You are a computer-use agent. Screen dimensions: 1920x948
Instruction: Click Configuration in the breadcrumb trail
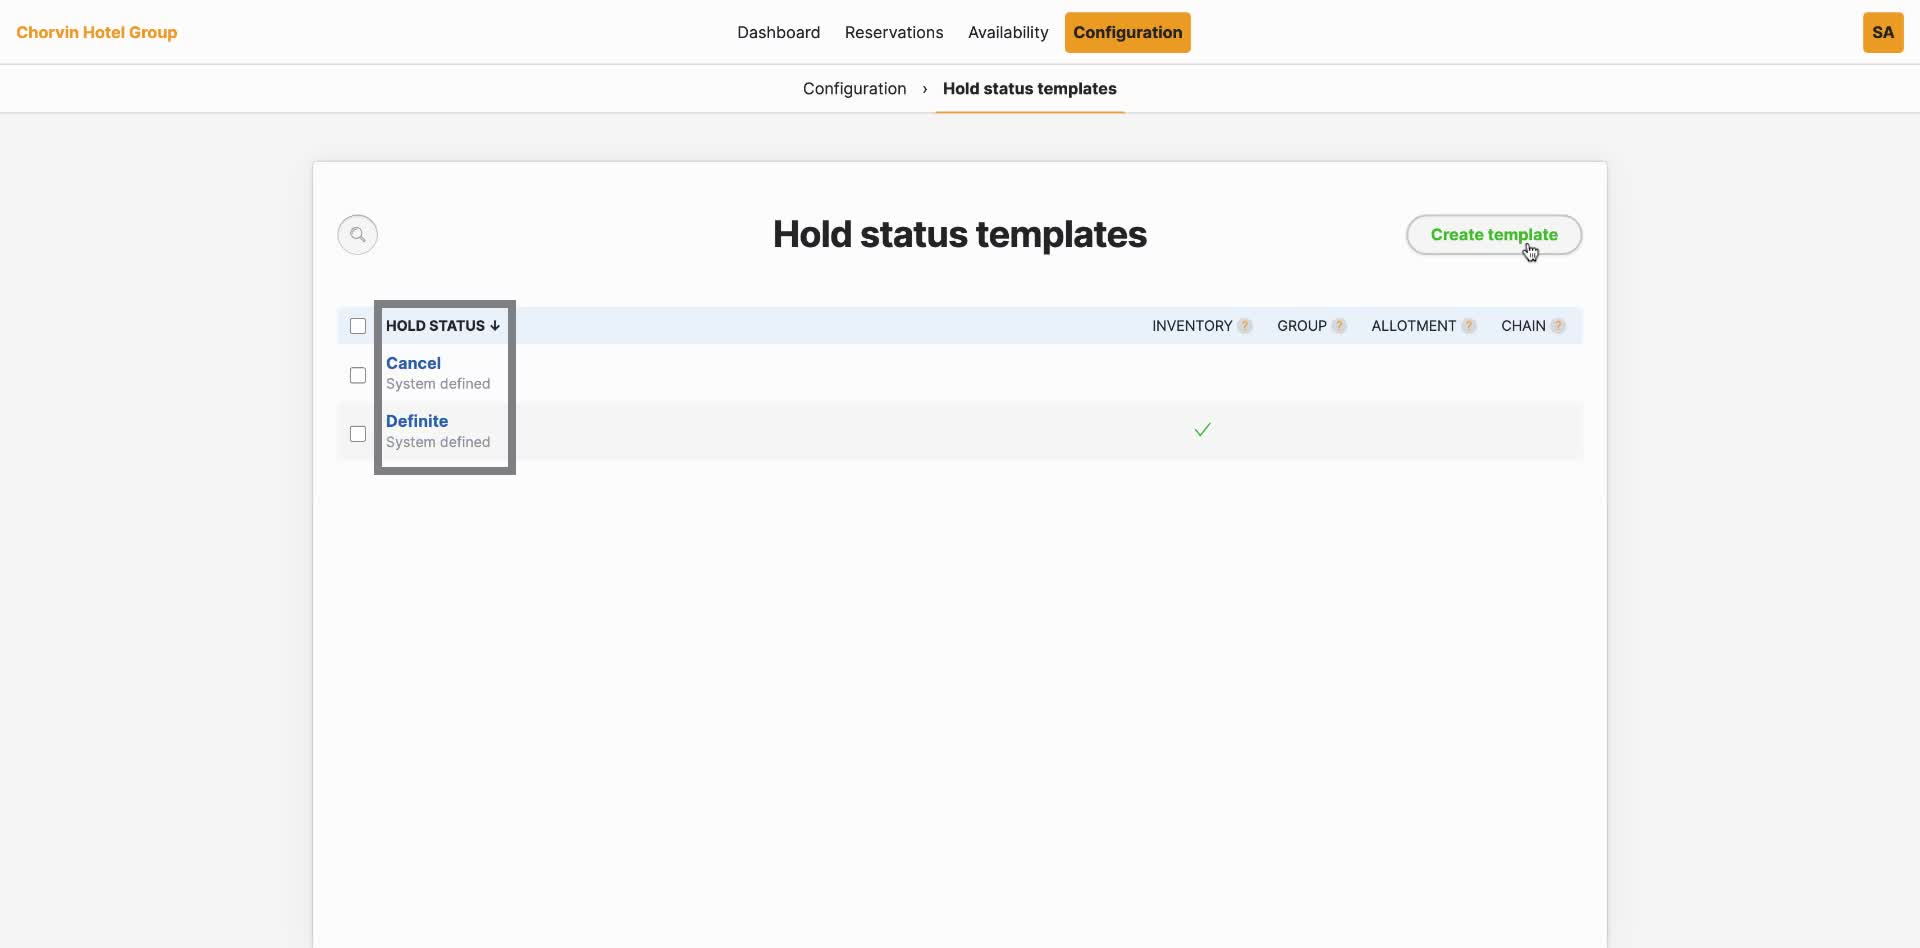(x=854, y=89)
